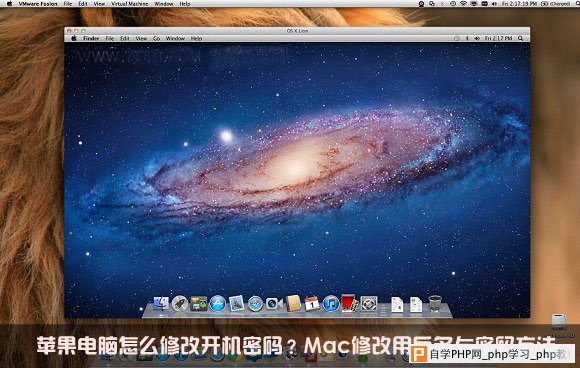Click volume icon in guest Finder menu bar
The image size is (580, 368).
click(x=477, y=38)
